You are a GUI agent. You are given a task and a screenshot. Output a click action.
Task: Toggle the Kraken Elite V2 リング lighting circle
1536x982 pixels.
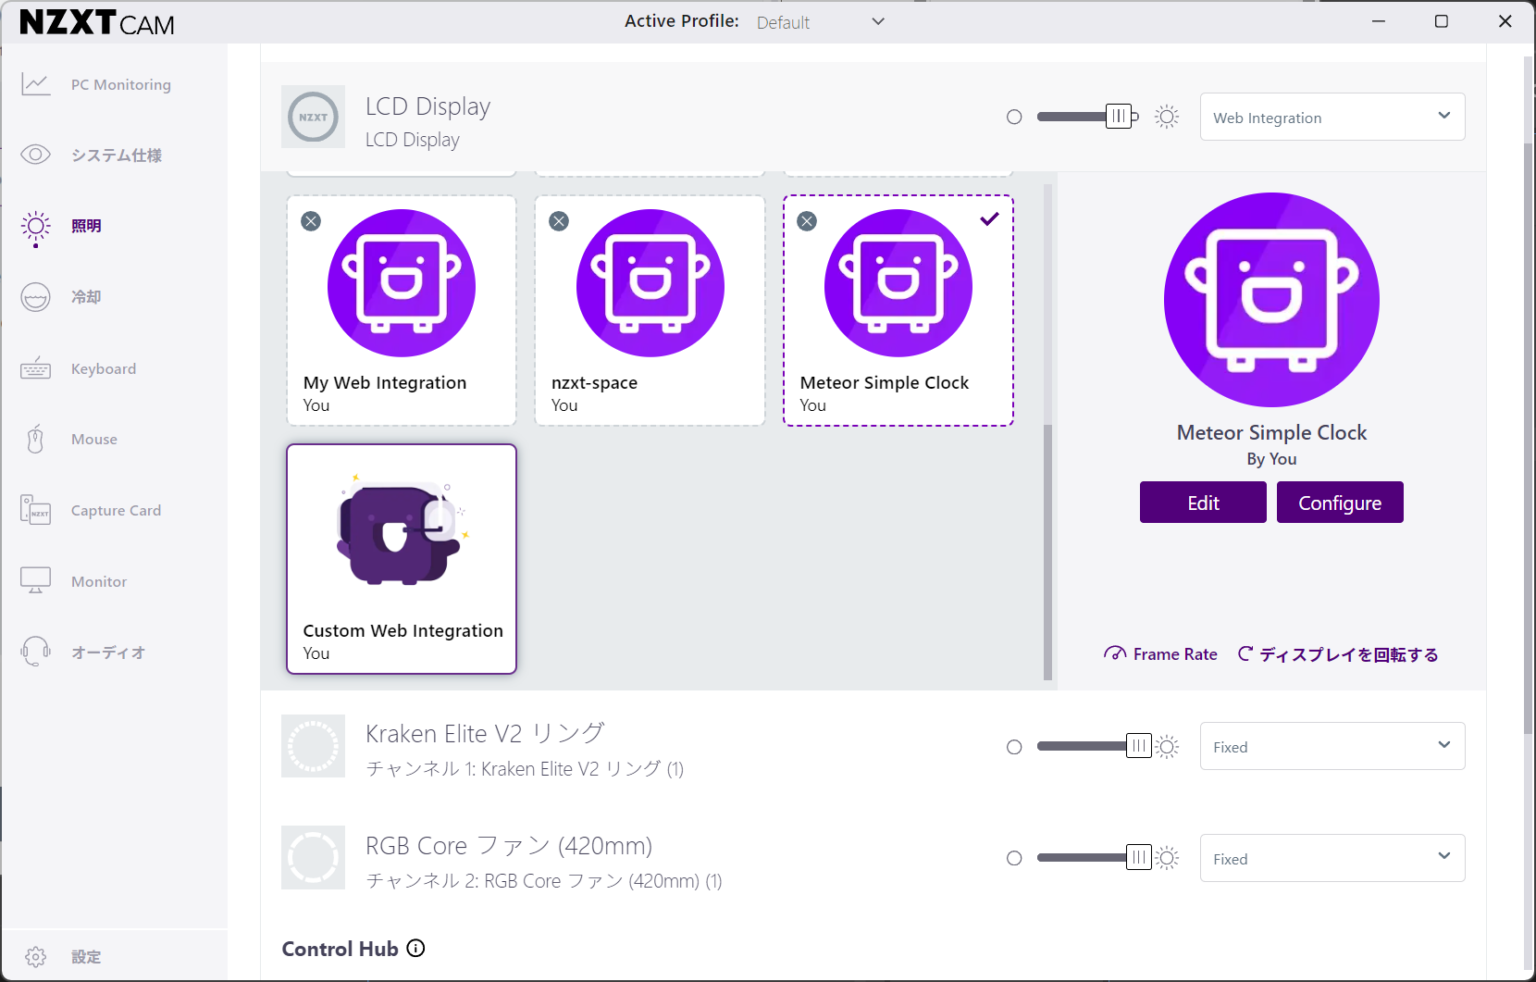pos(1014,746)
